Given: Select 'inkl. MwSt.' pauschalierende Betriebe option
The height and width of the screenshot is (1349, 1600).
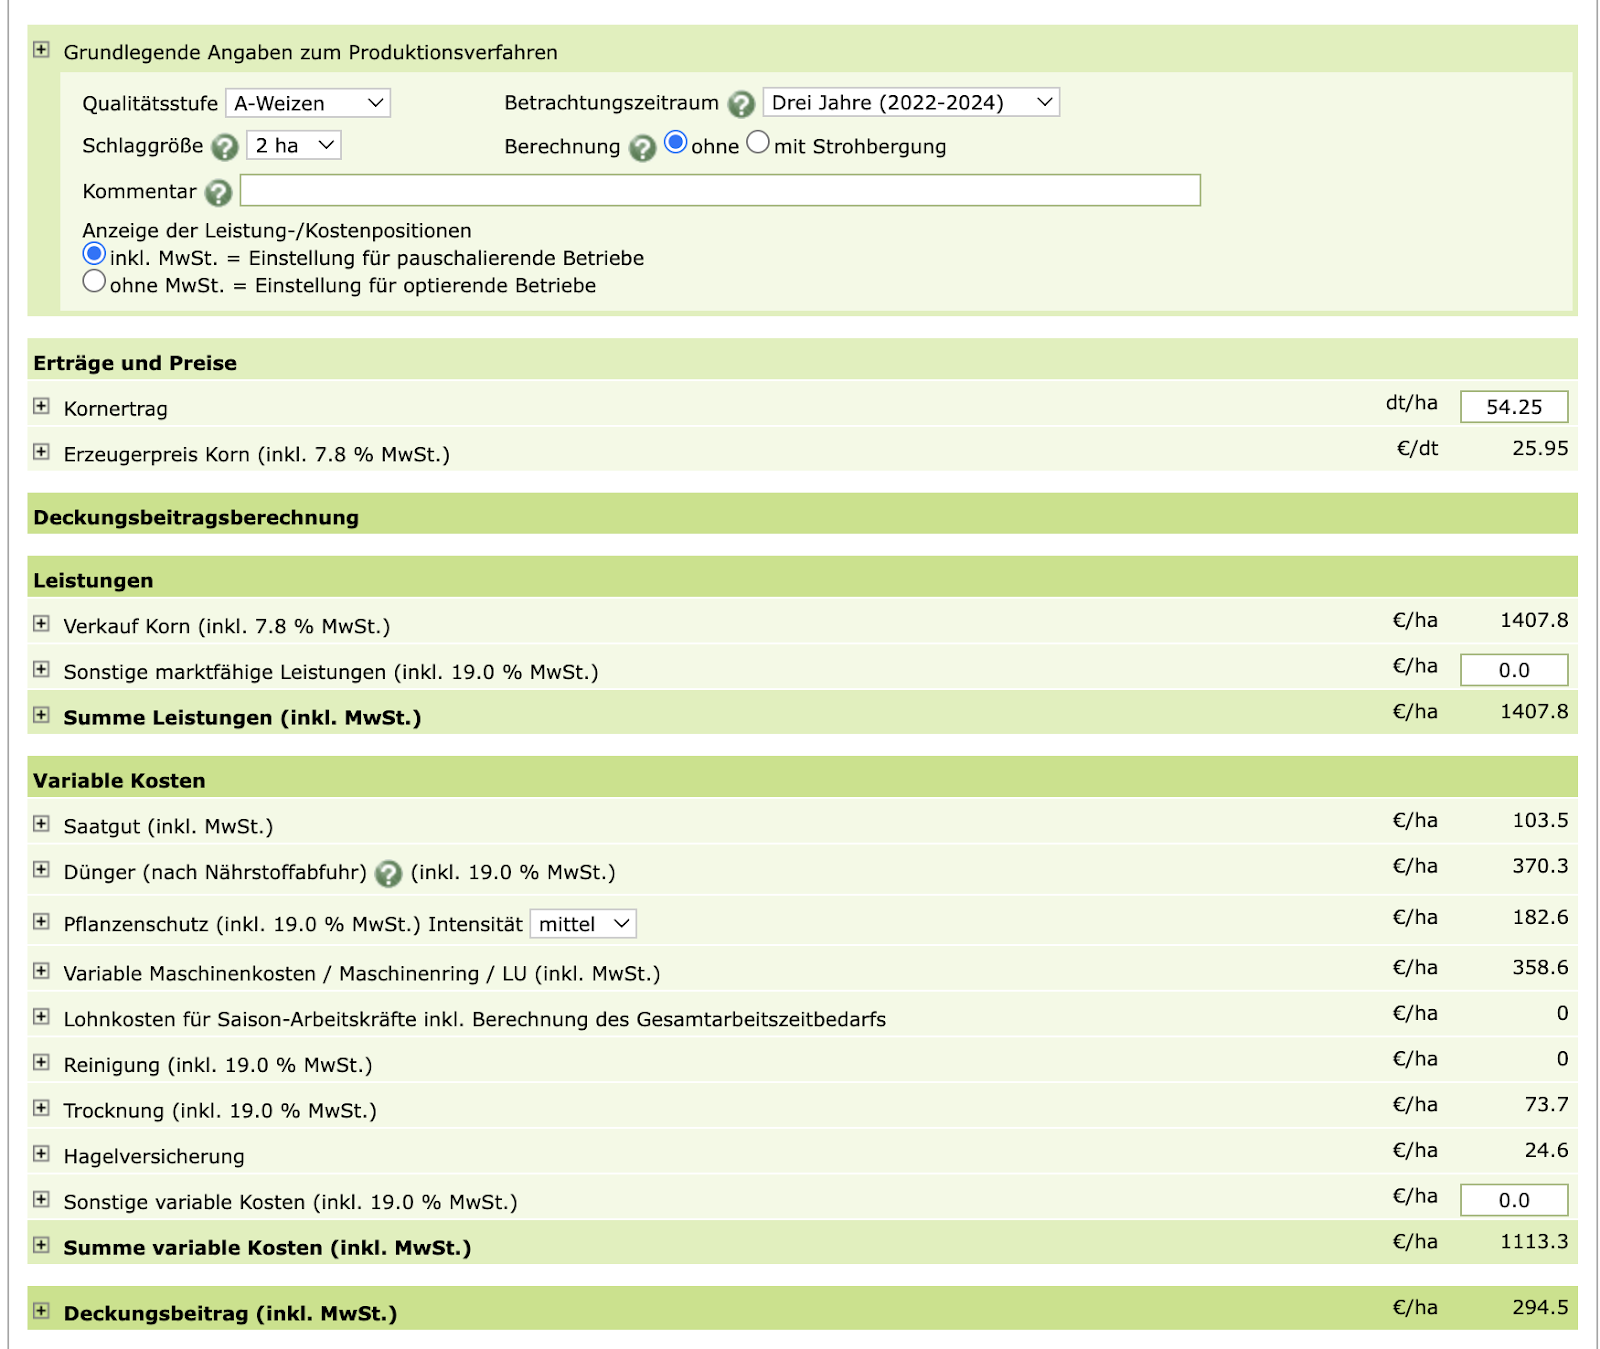Looking at the screenshot, I should point(94,254).
